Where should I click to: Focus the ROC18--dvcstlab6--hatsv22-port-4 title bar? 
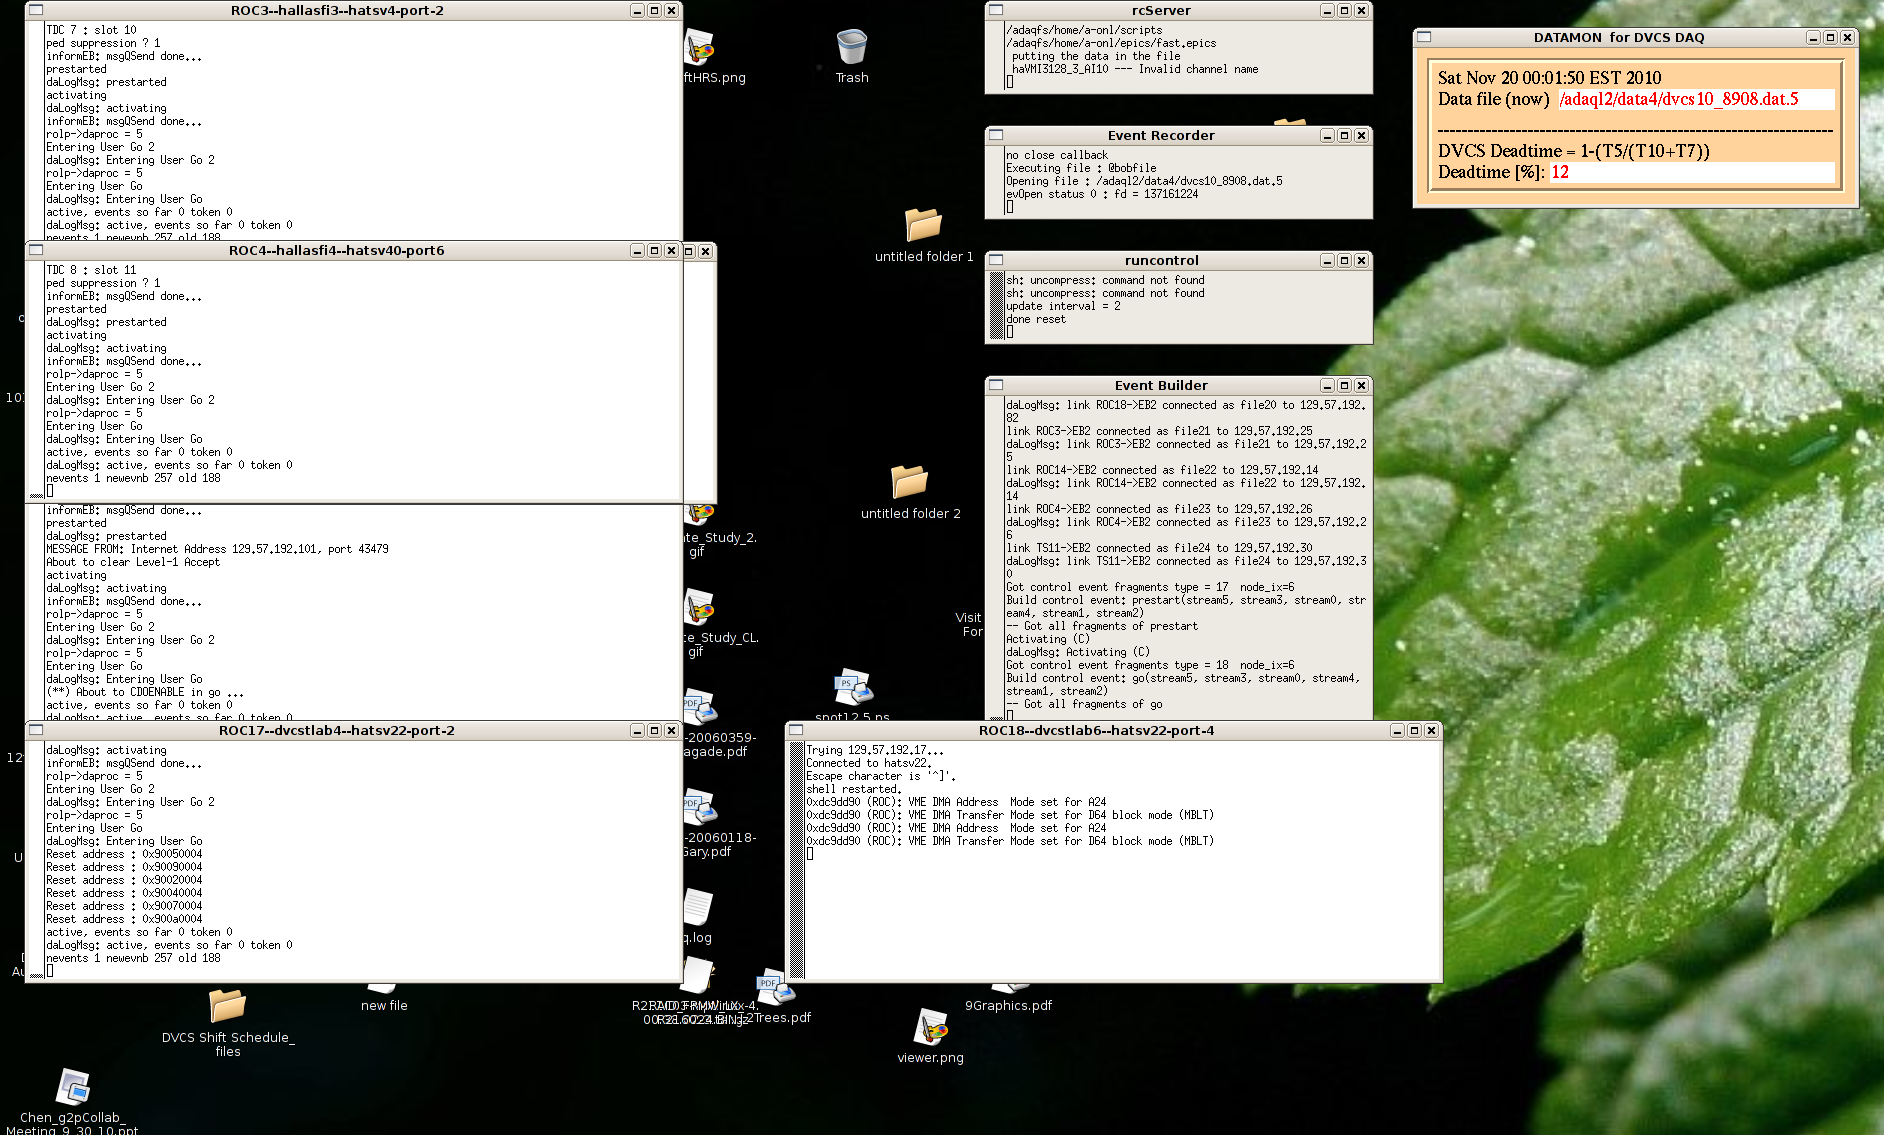[1097, 730]
